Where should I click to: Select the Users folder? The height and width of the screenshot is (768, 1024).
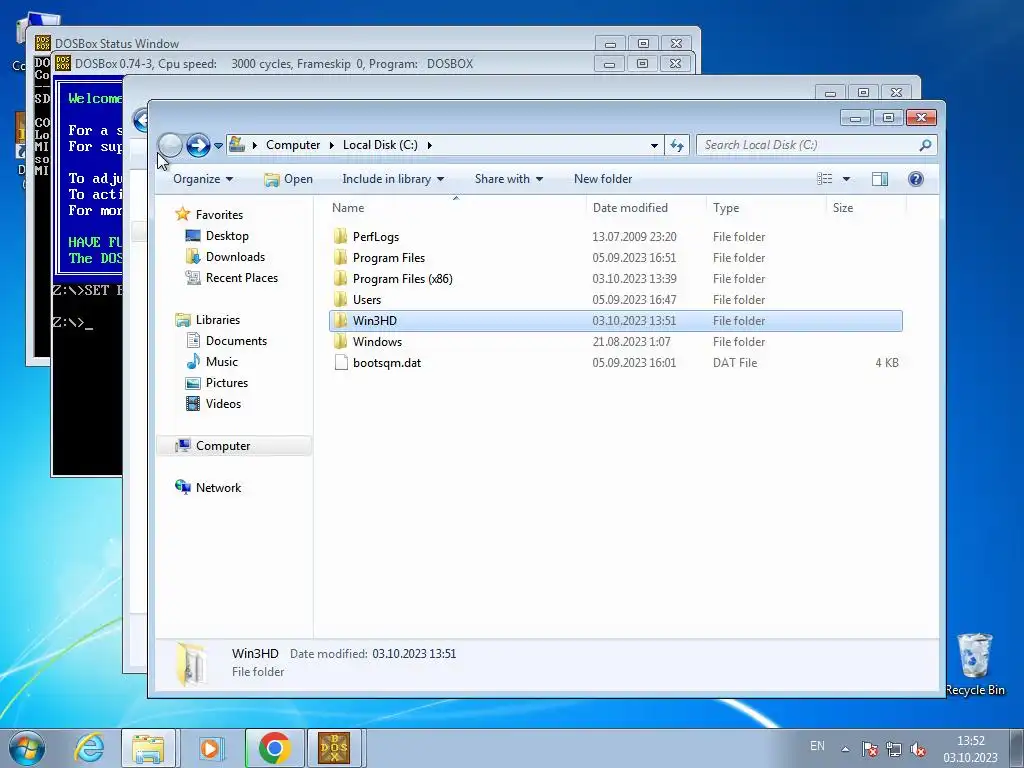366,300
